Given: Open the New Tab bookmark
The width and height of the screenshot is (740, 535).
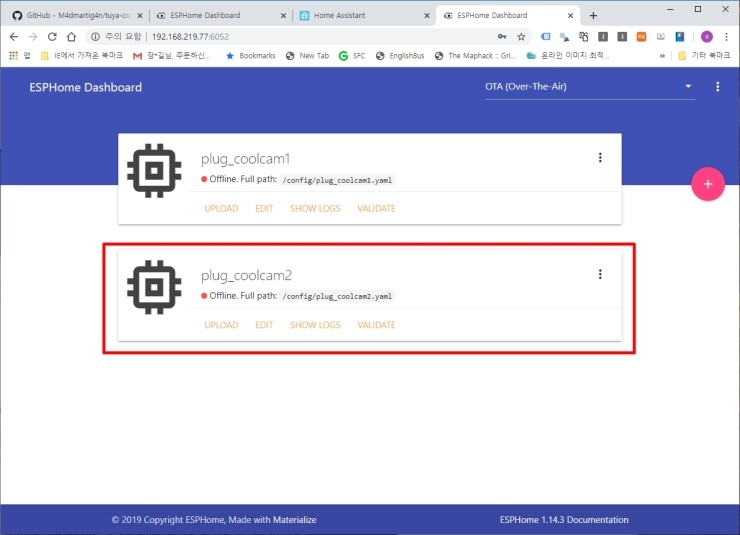Looking at the screenshot, I should point(307,56).
